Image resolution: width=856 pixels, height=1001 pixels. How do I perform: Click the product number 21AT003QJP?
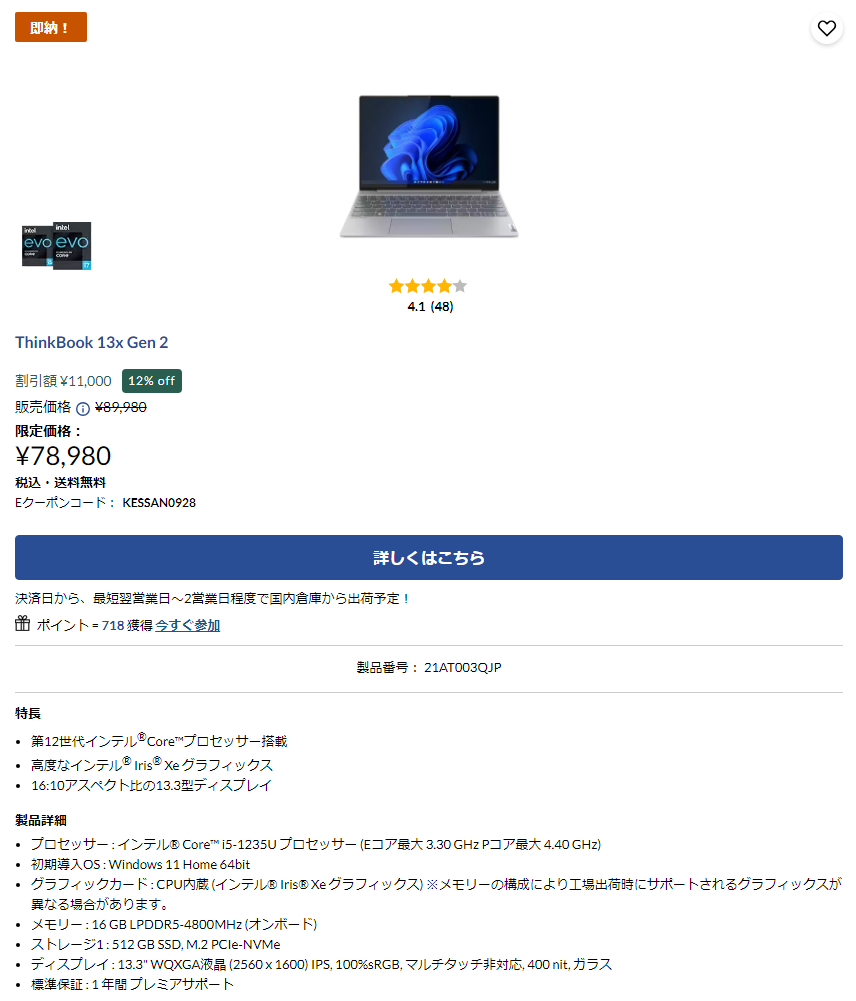463,667
